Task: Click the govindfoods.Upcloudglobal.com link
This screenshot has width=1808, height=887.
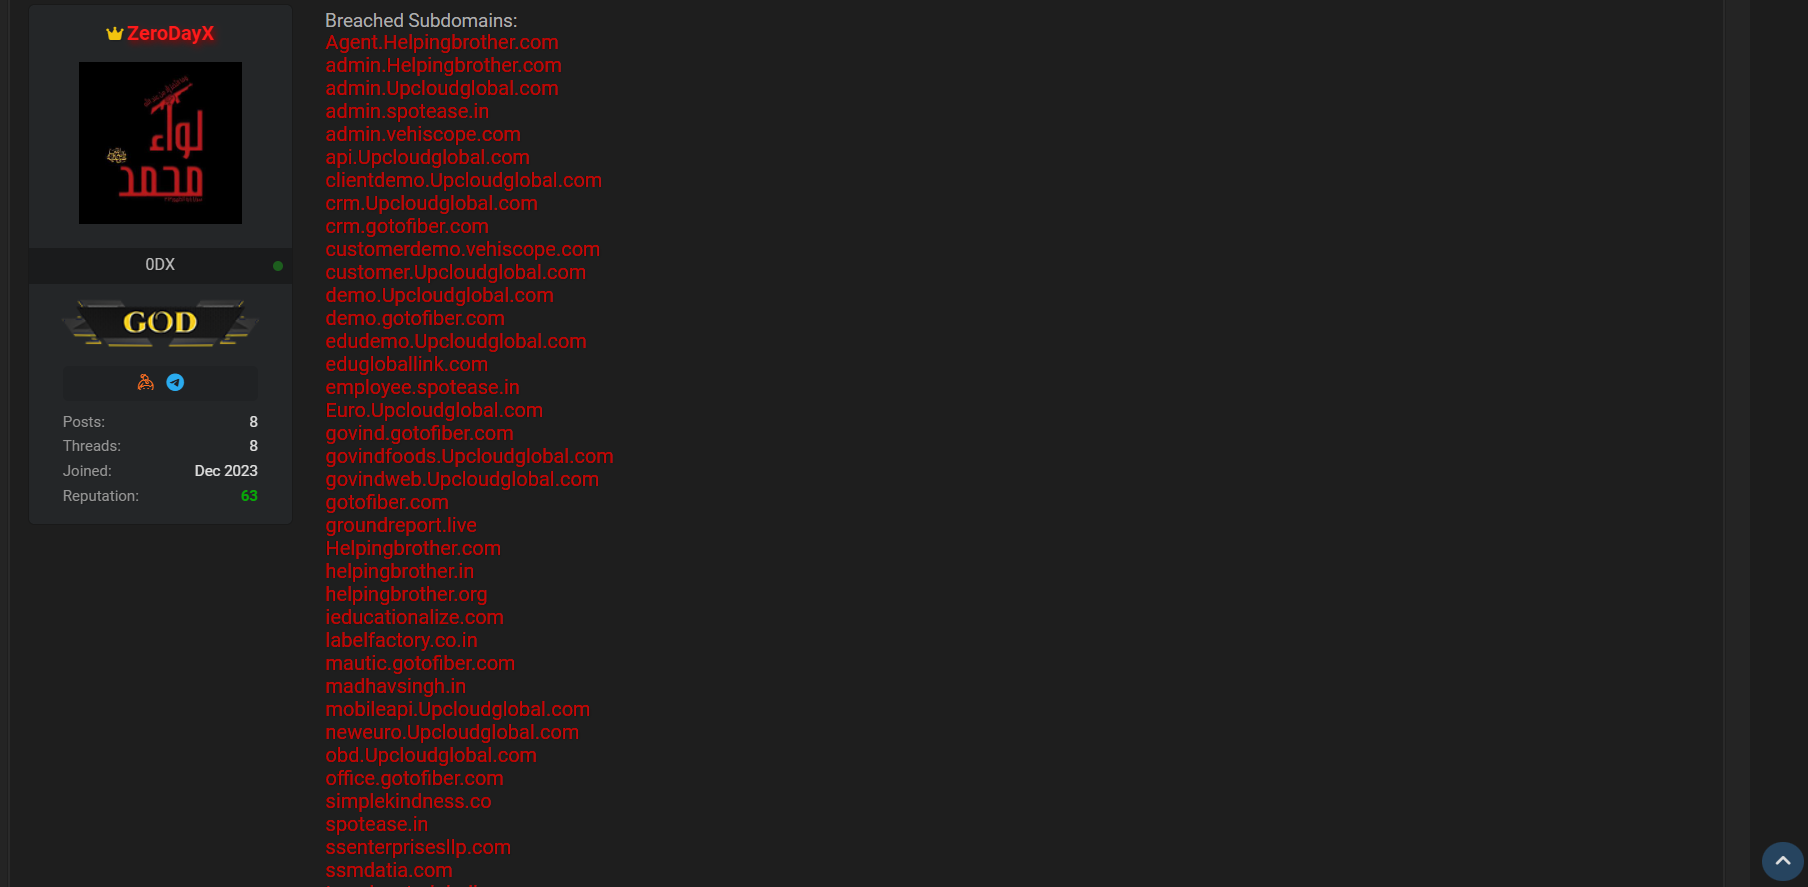Action: 469,457
